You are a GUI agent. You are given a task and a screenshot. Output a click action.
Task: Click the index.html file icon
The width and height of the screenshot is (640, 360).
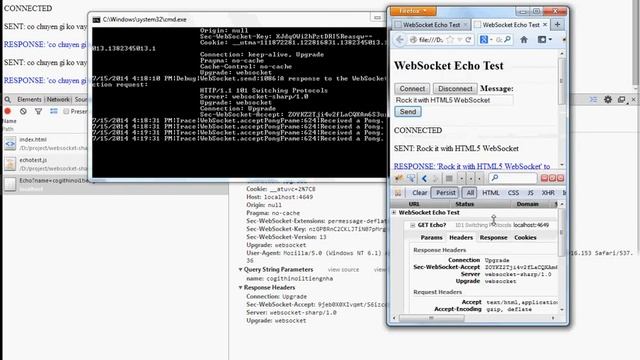tap(10, 143)
